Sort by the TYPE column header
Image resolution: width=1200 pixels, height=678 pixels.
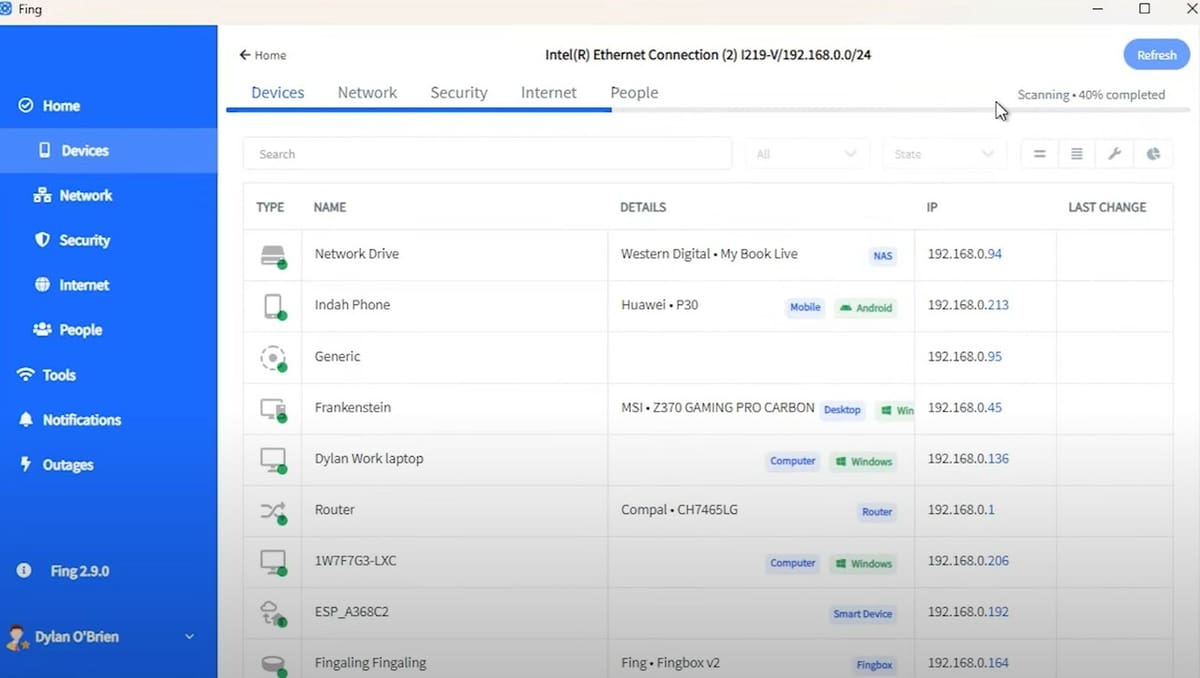(x=270, y=207)
